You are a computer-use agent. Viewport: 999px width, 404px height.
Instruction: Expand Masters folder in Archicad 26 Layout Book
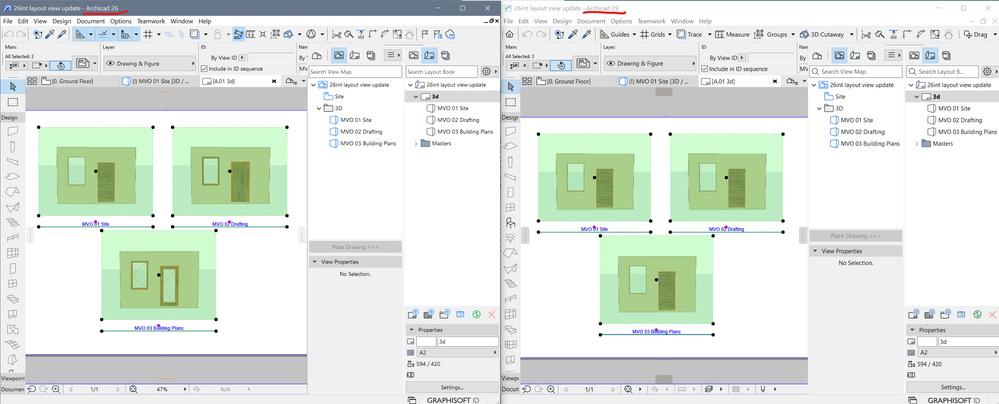417,143
